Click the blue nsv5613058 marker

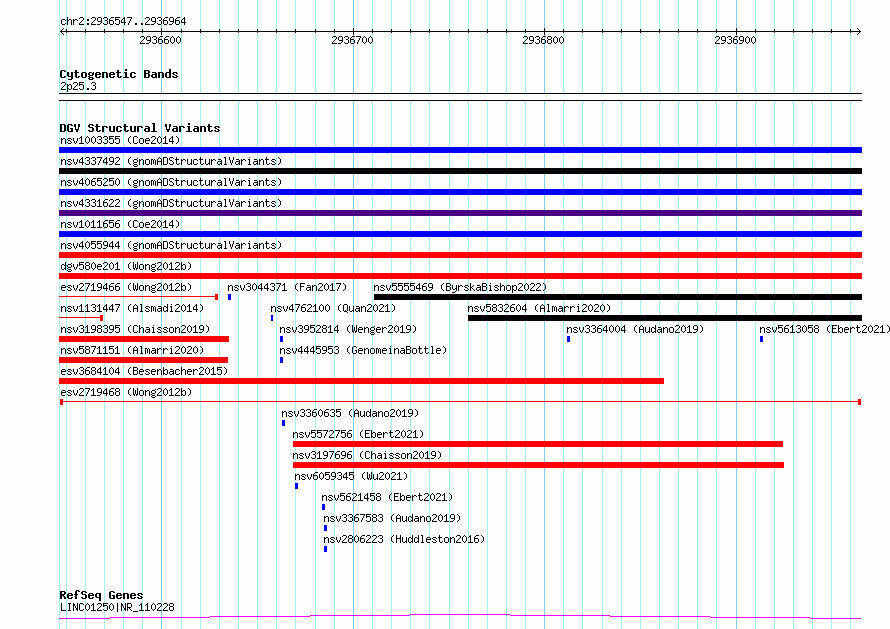(x=761, y=339)
